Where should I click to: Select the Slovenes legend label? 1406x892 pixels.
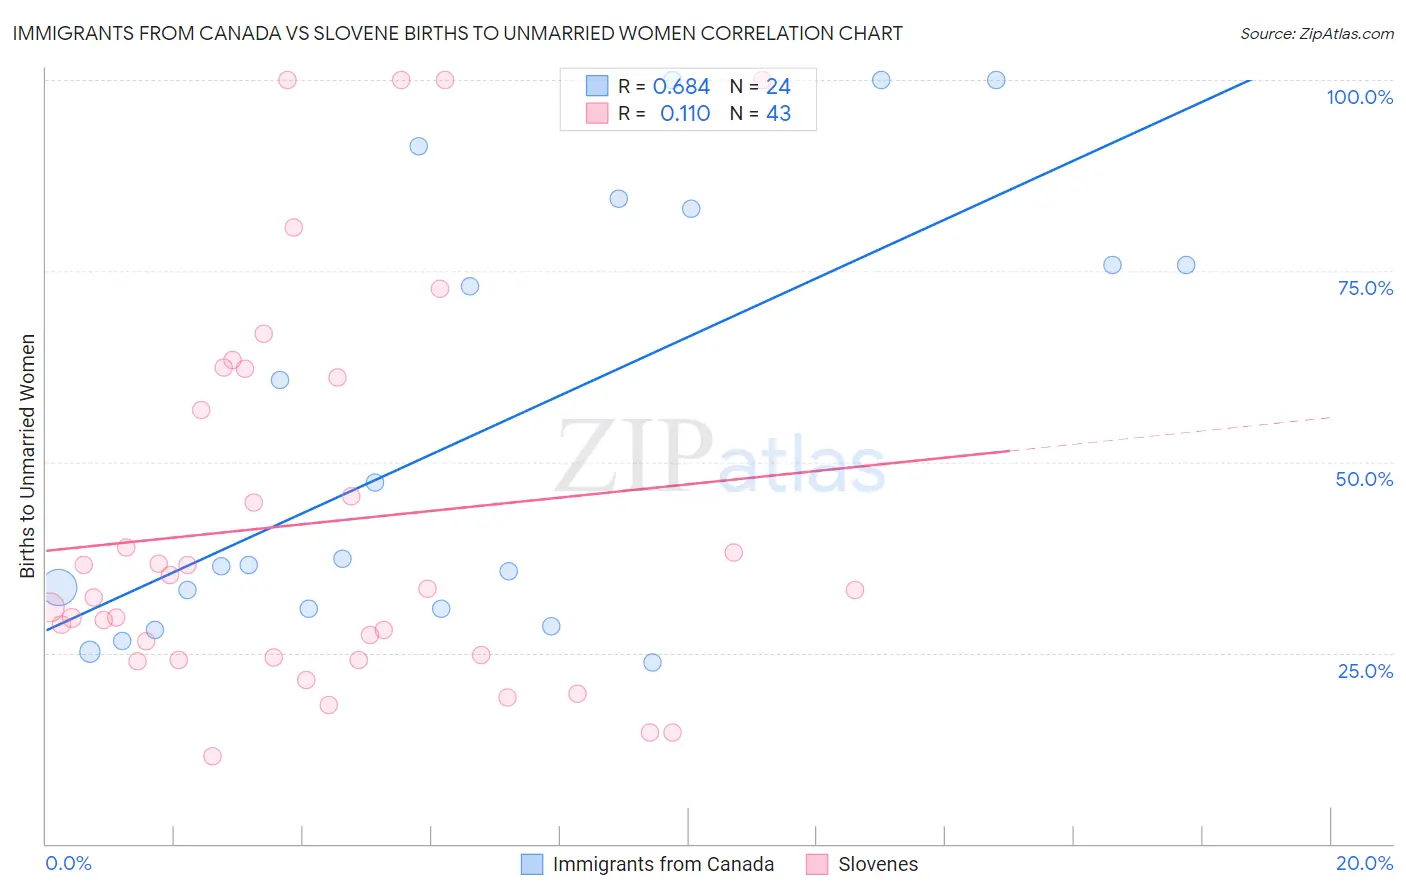click(x=878, y=864)
